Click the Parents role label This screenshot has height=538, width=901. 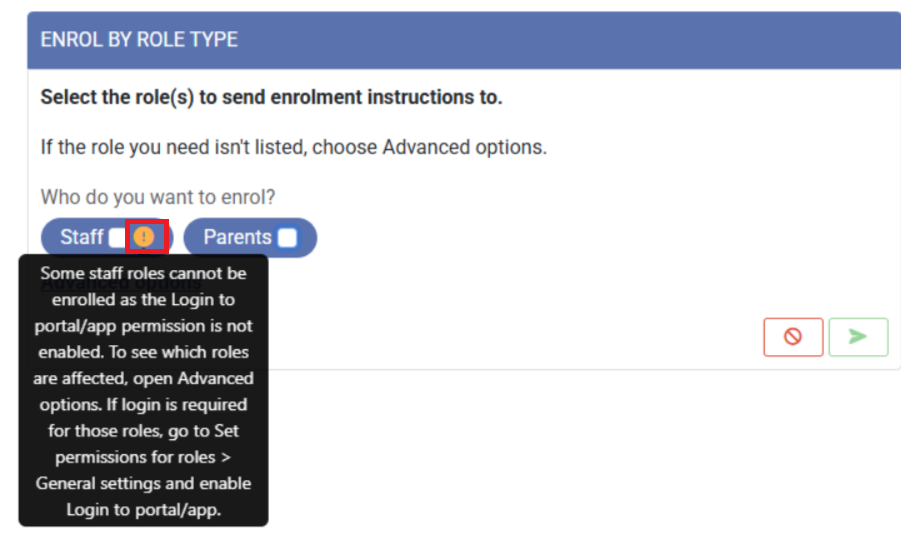237,237
